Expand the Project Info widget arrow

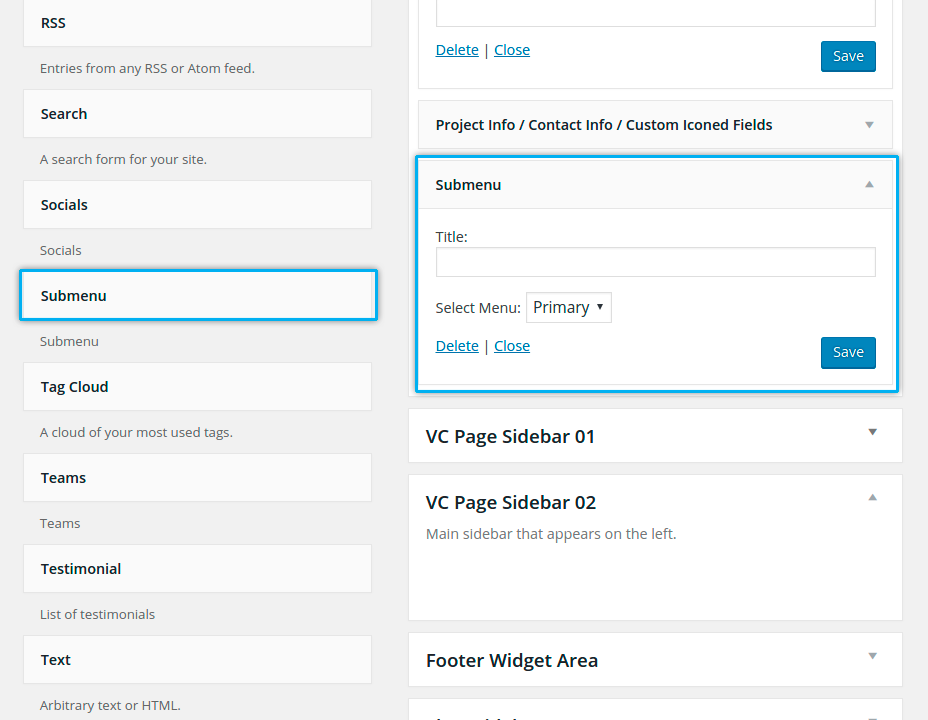(x=869, y=125)
